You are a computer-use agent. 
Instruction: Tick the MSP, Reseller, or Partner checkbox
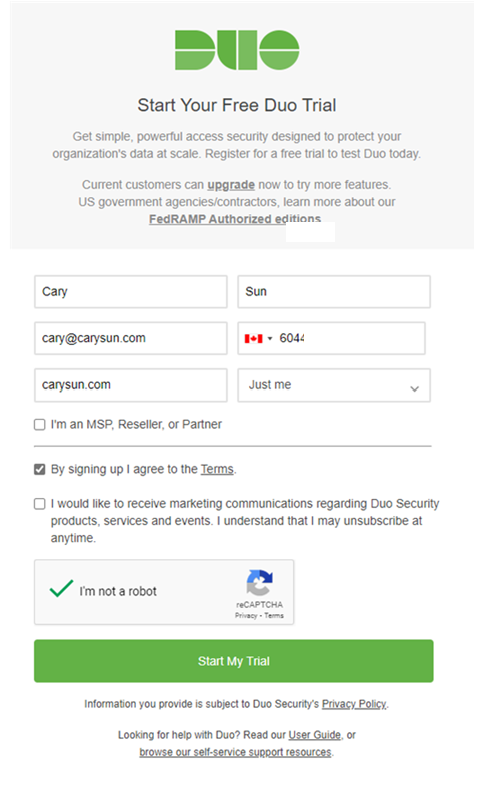tap(40, 425)
